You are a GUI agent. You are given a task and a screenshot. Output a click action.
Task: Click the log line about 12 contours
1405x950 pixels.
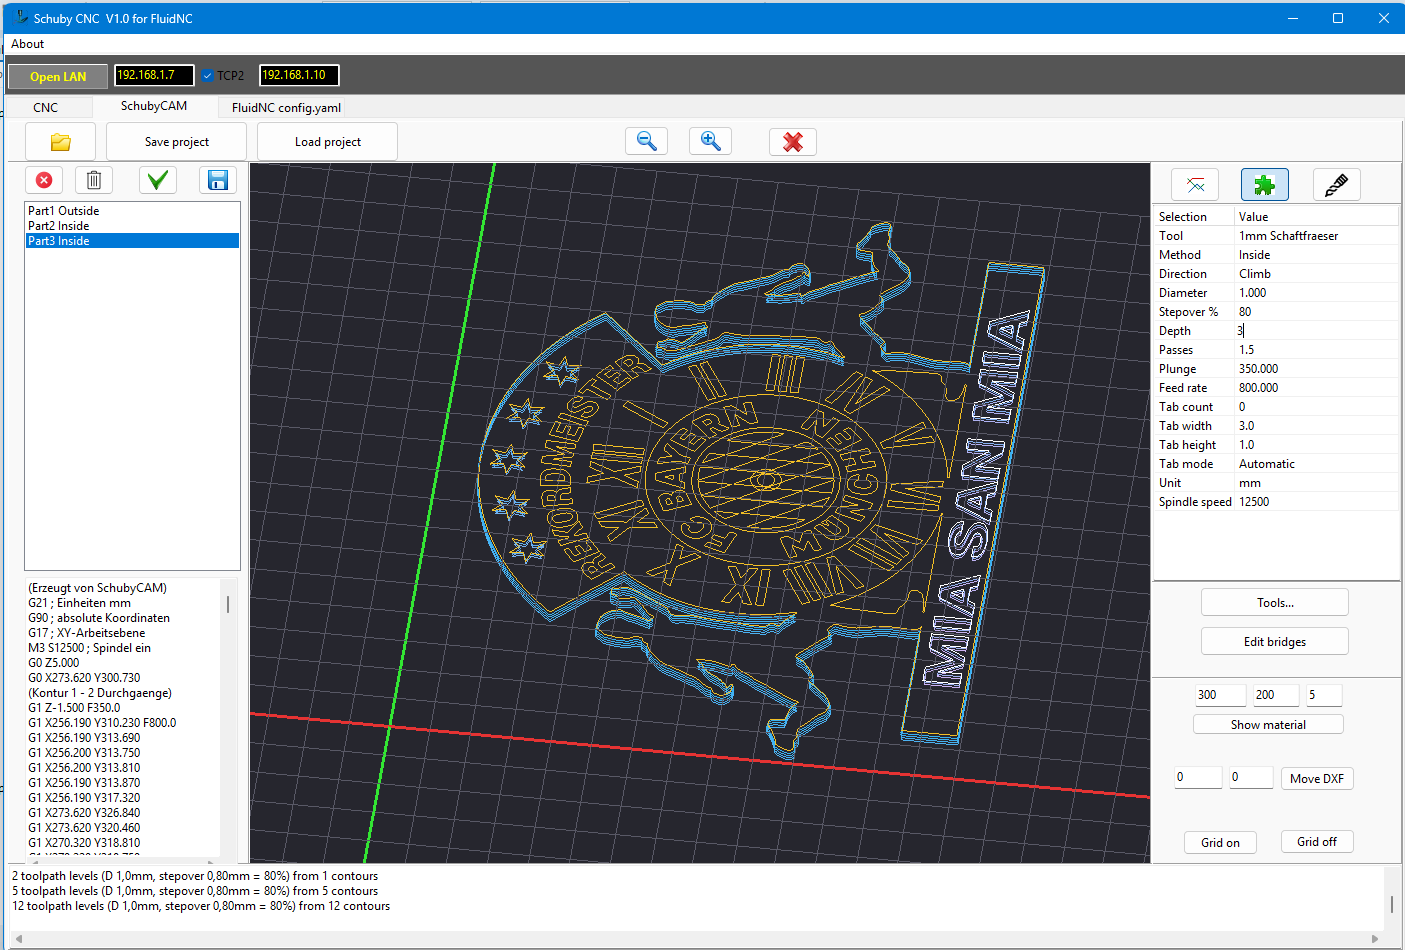(201, 906)
